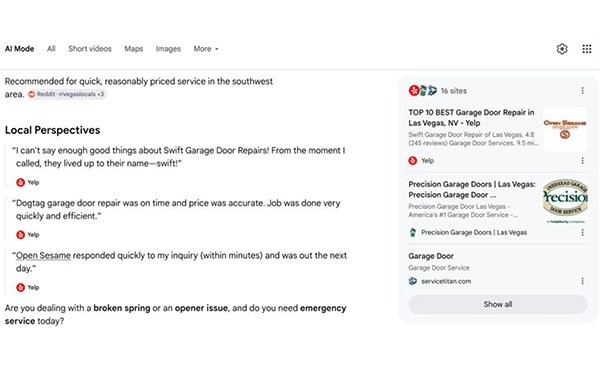This screenshot has width=600, height=375.
Task: Click the Yelp icon under the Dogtag quote
Action: coord(21,235)
